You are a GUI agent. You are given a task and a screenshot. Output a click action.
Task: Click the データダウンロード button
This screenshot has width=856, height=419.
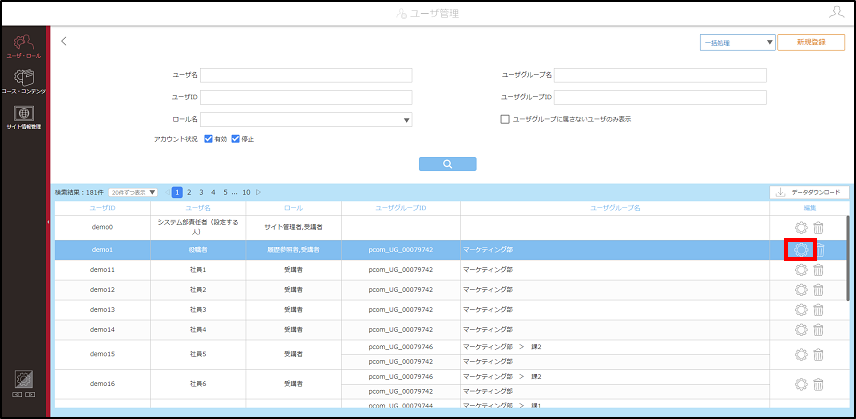809,192
